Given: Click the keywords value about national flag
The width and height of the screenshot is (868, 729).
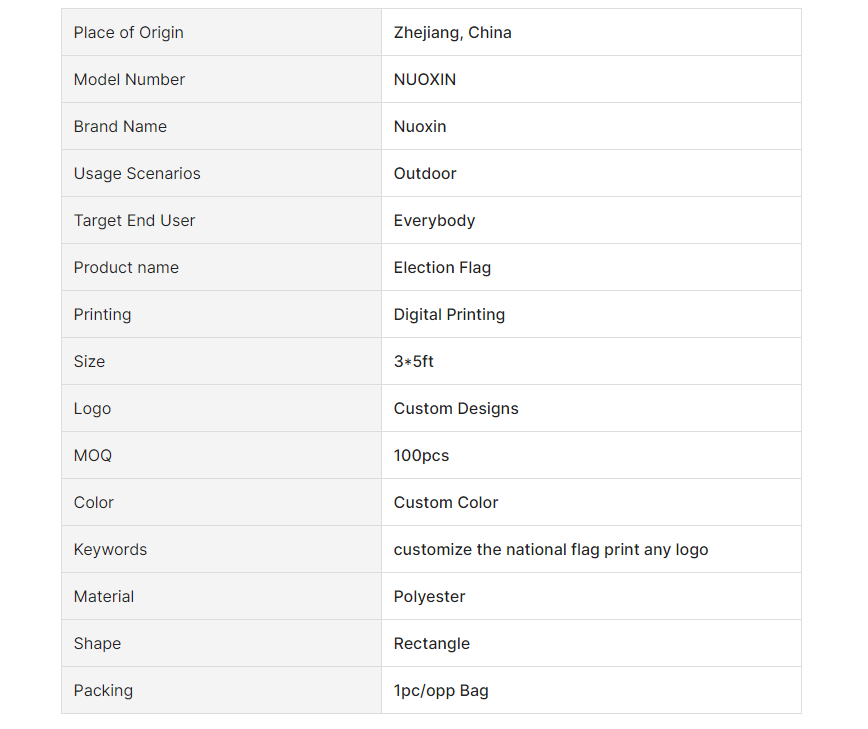Looking at the screenshot, I should [551, 550].
